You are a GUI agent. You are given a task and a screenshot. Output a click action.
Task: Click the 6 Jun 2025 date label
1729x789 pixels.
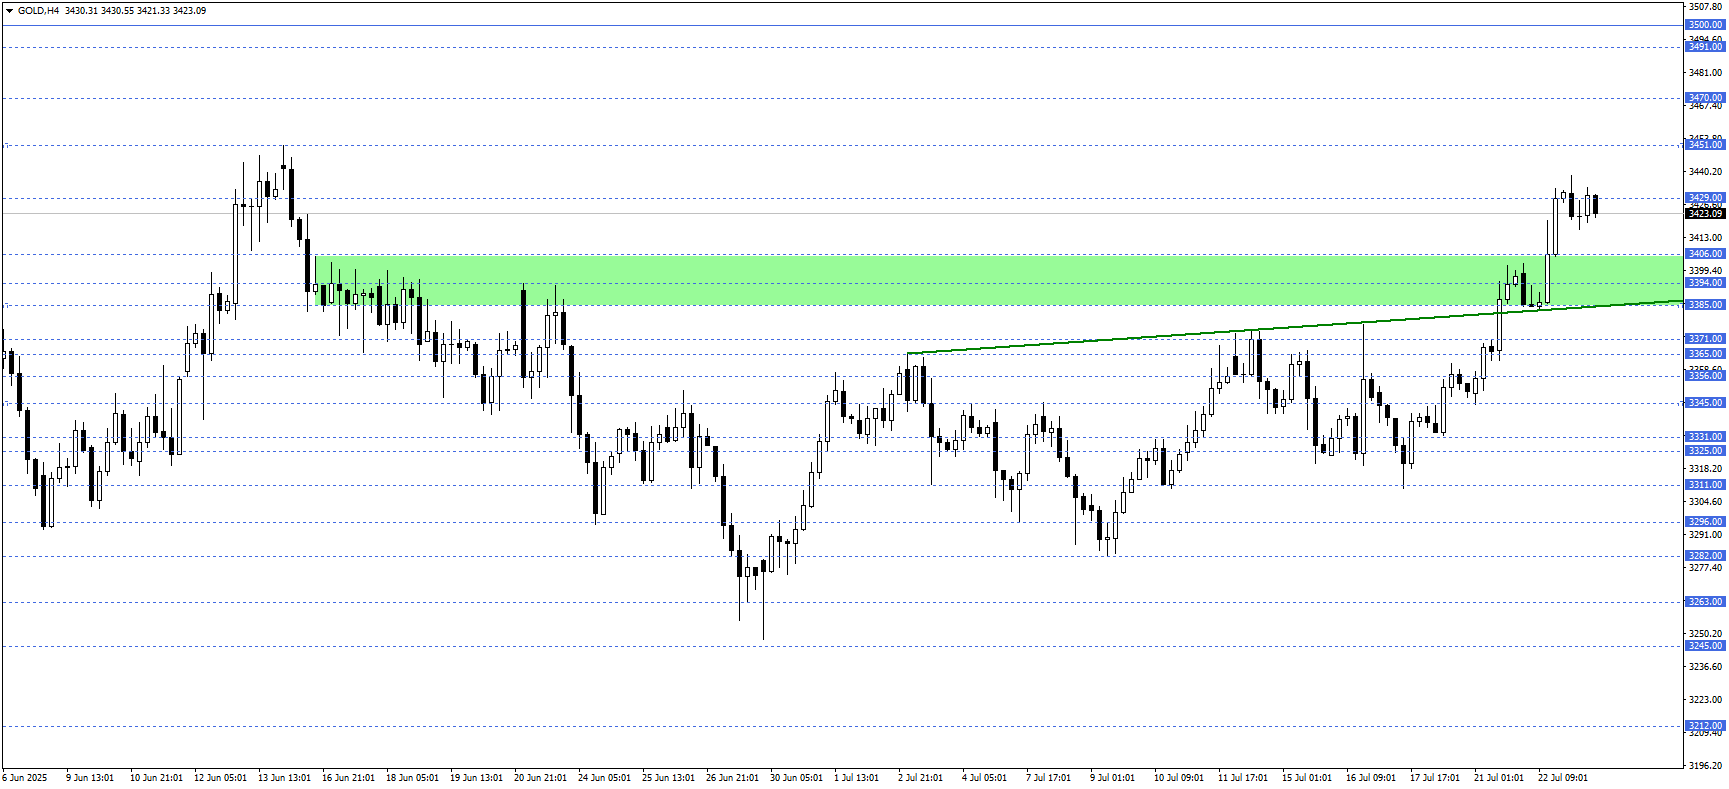[x=25, y=778]
